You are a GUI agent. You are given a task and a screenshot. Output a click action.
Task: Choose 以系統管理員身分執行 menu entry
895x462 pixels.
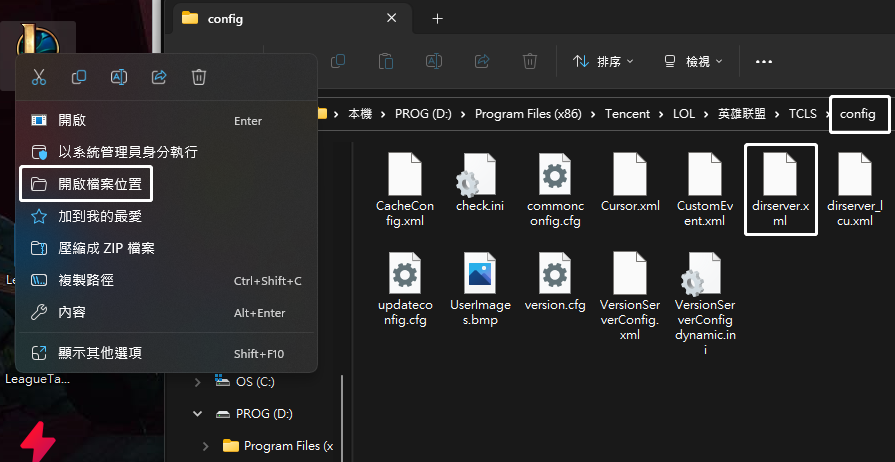tap(127, 152)
